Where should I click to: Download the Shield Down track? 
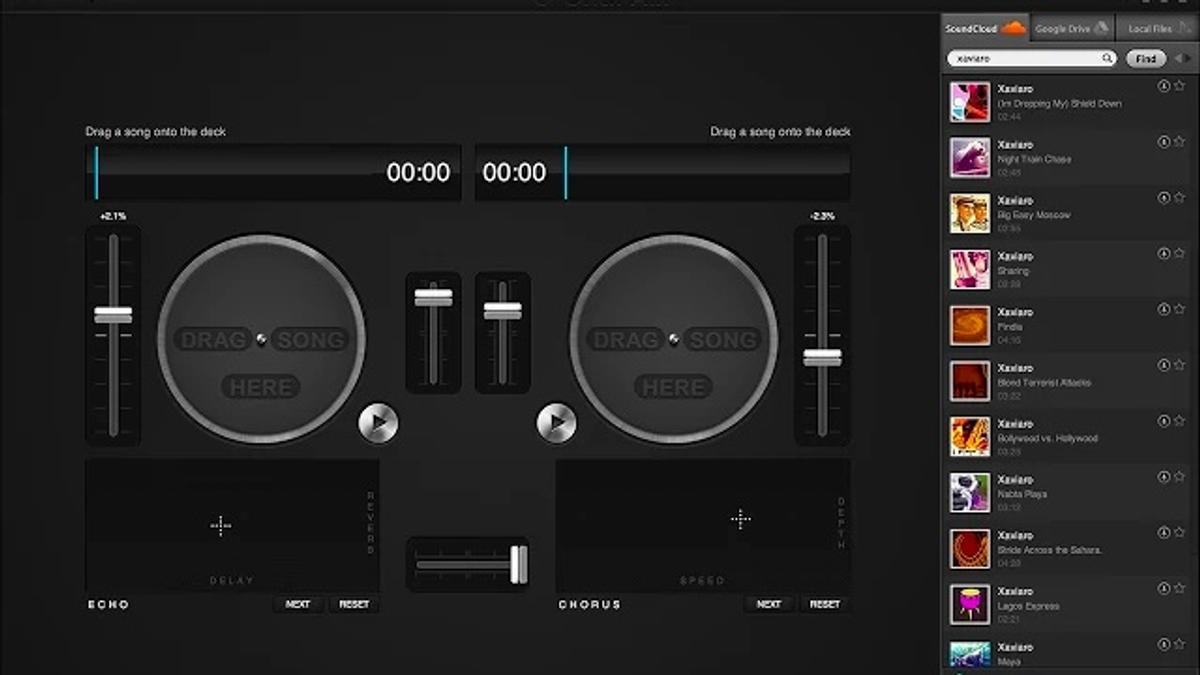coord(1164,86)
